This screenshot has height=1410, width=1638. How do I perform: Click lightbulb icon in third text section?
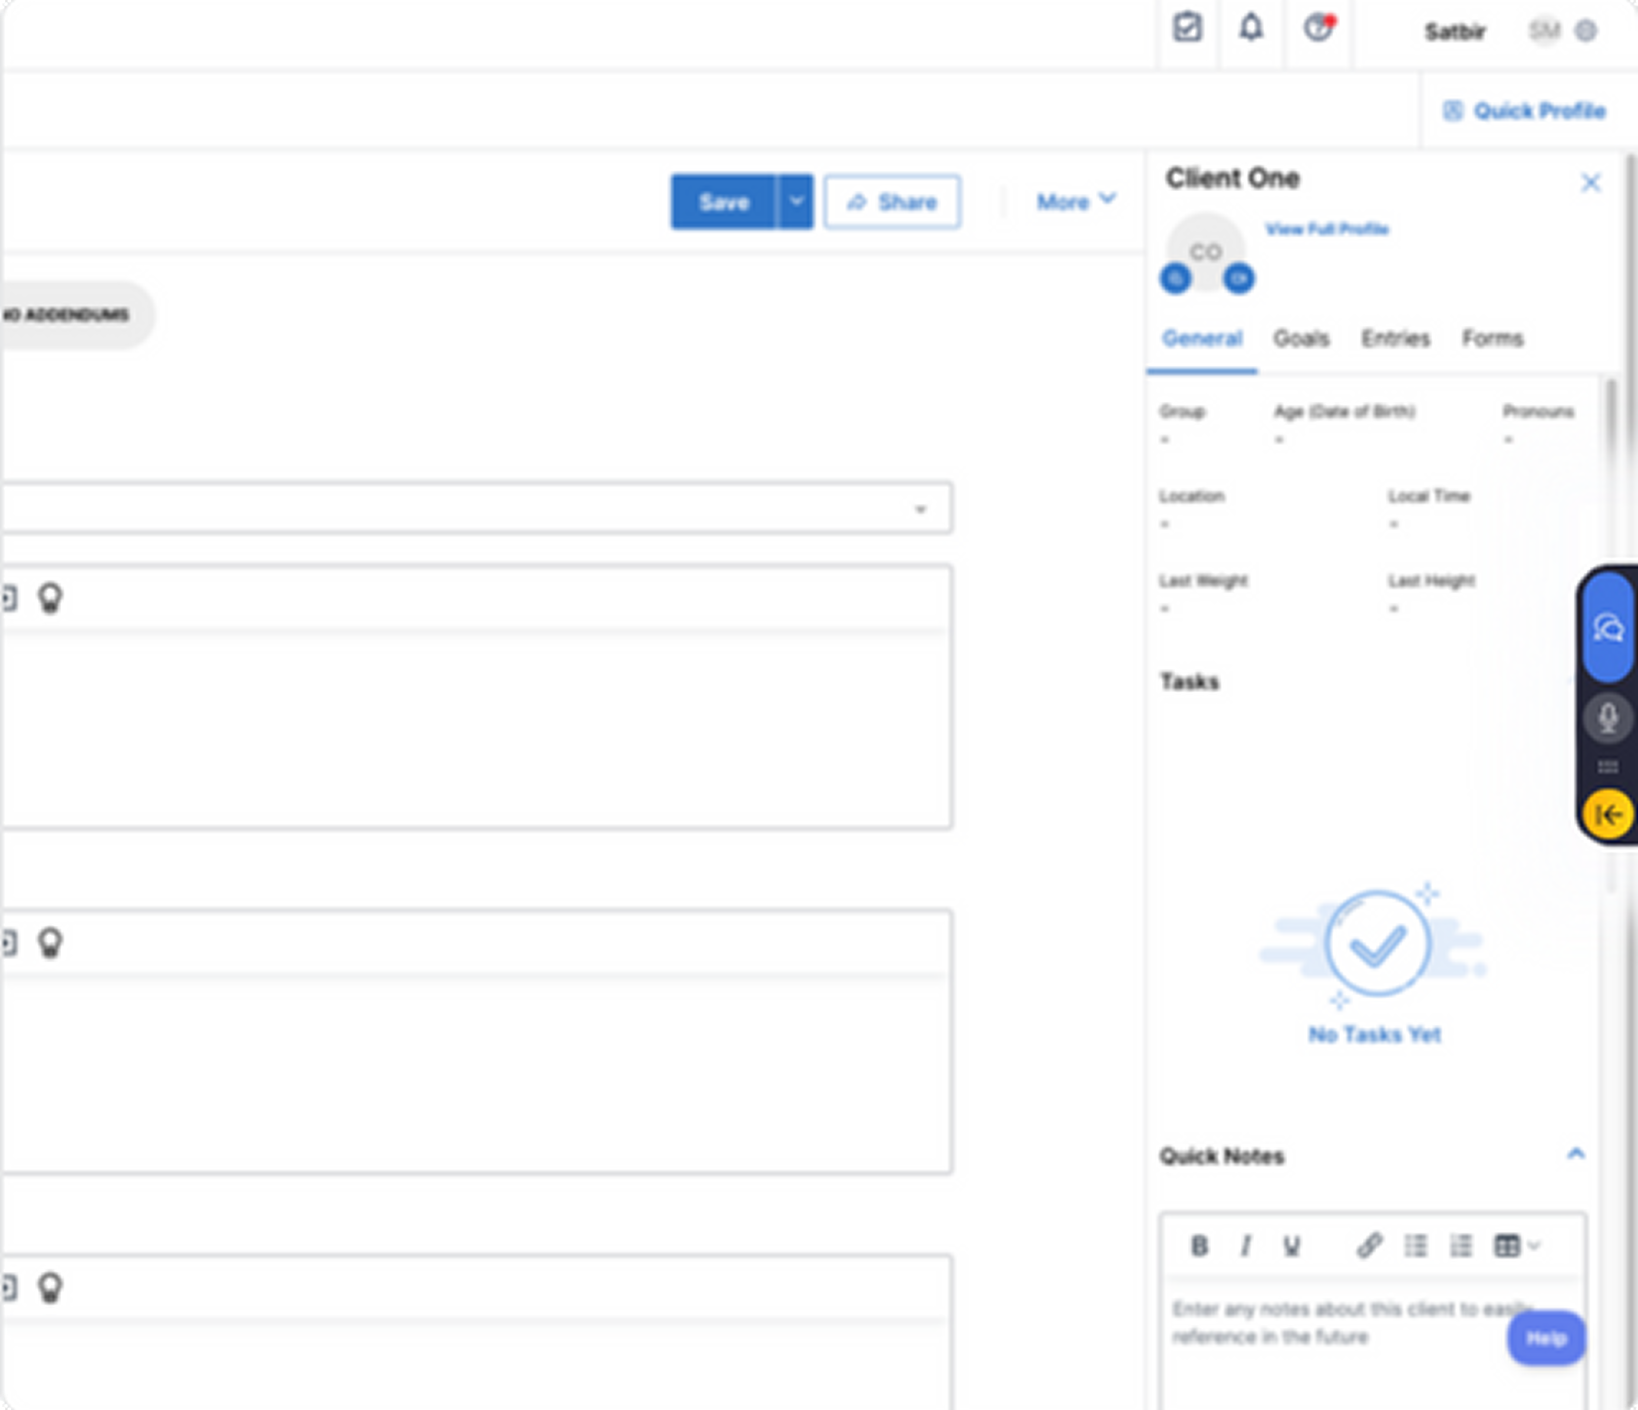tap(50, 1288)
